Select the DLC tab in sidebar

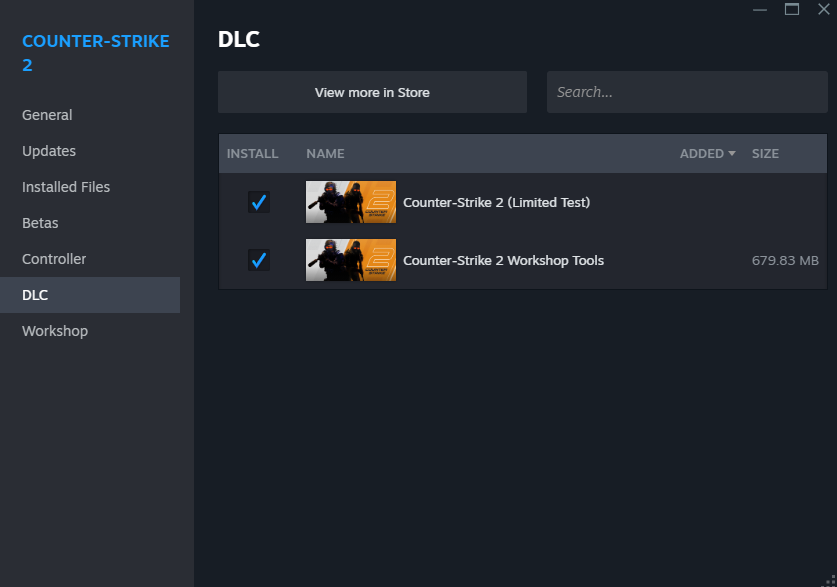pos(90,295)
